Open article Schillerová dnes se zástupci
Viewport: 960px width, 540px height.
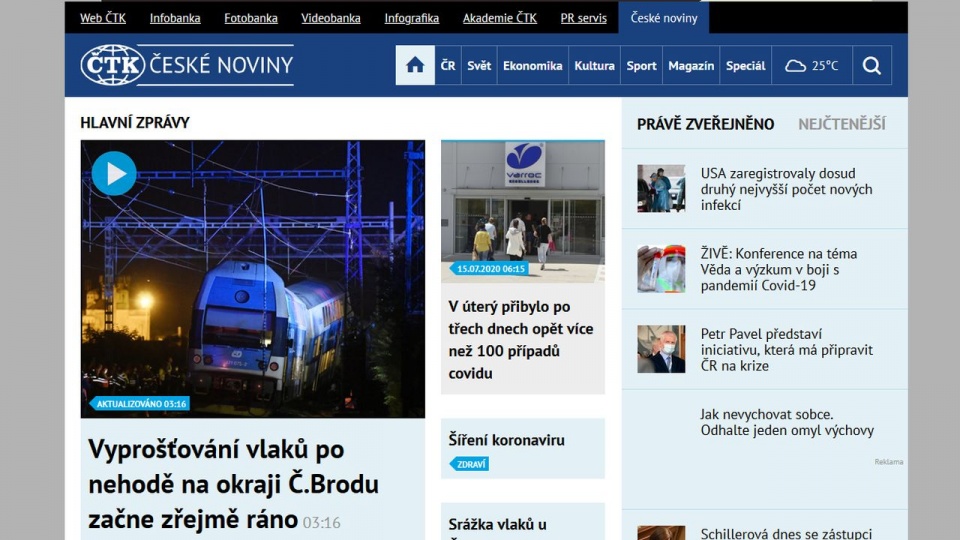coord(786,534)
